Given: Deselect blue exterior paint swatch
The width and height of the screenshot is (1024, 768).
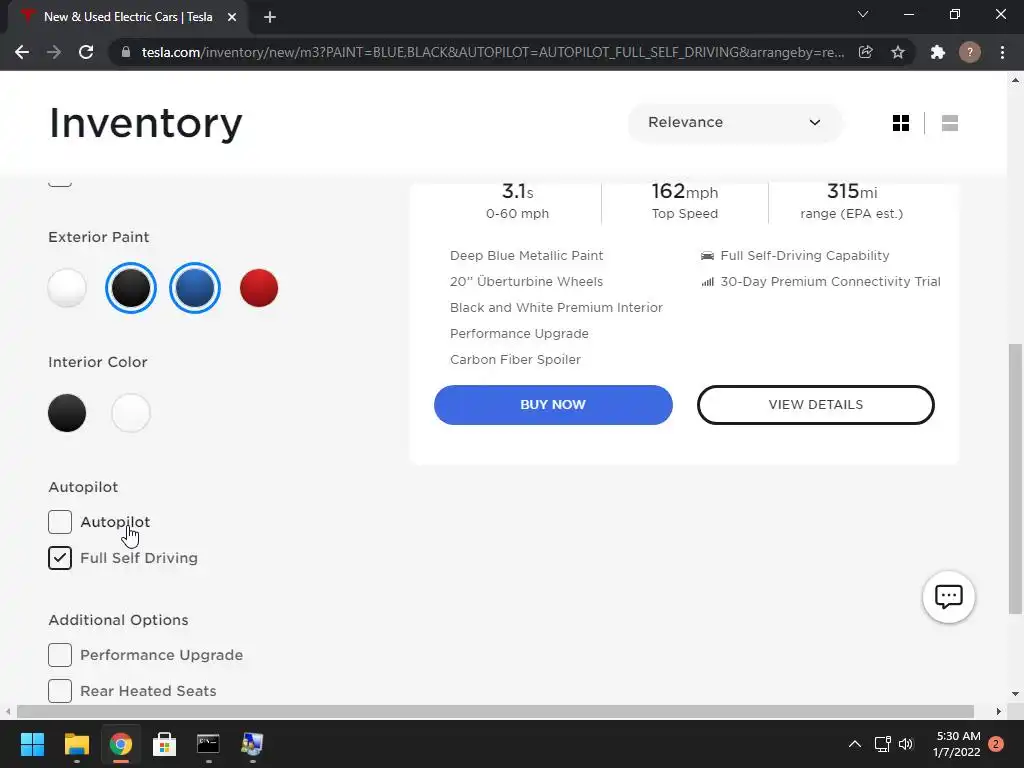Looking at the screenshot, I should pyautogui.click(x=195, y=287).
